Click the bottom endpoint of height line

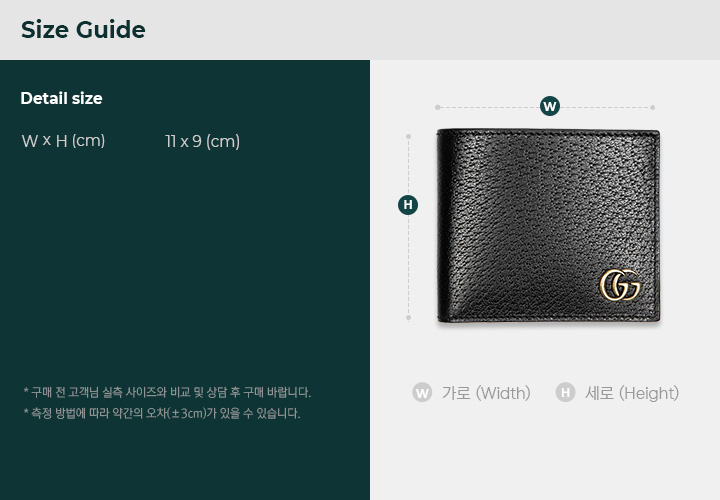408,317
